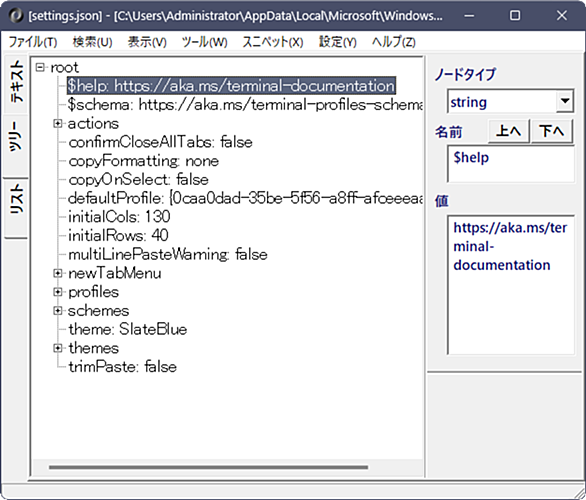The height and width of the screenshot is (500, 586).
Task: Click the 名前 field containing $help
Action: point(511,164)
